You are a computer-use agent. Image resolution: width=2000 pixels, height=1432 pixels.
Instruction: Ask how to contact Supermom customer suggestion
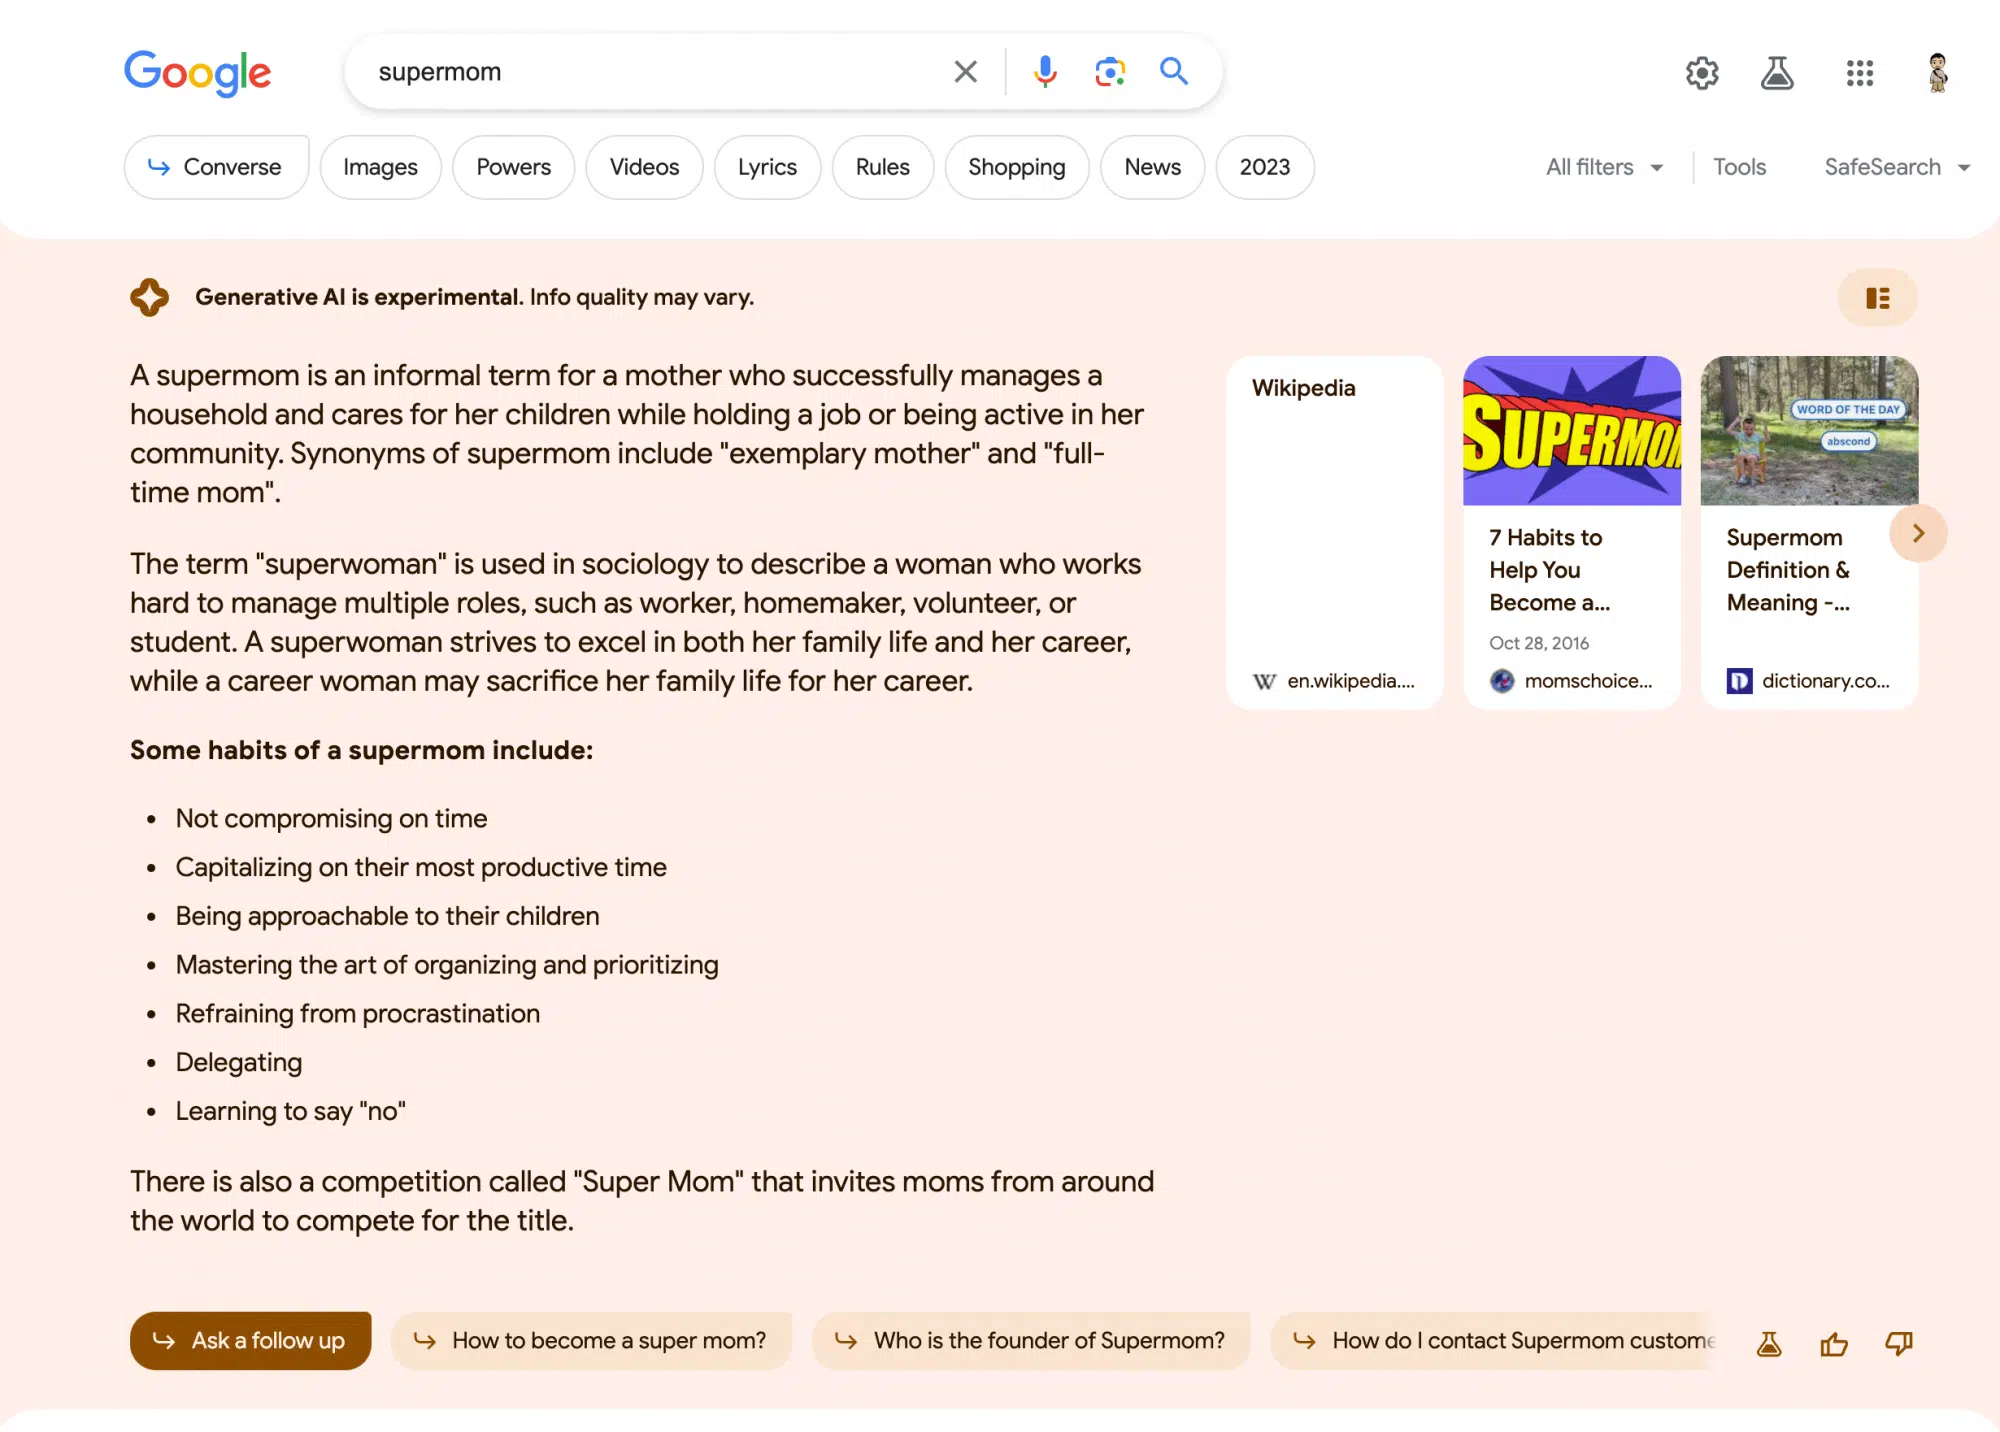[1494, 1341]
